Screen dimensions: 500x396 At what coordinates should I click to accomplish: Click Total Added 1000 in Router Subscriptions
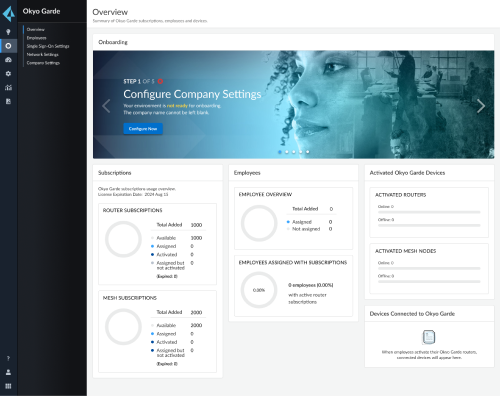pyautogui.click(x=179, y=225)
